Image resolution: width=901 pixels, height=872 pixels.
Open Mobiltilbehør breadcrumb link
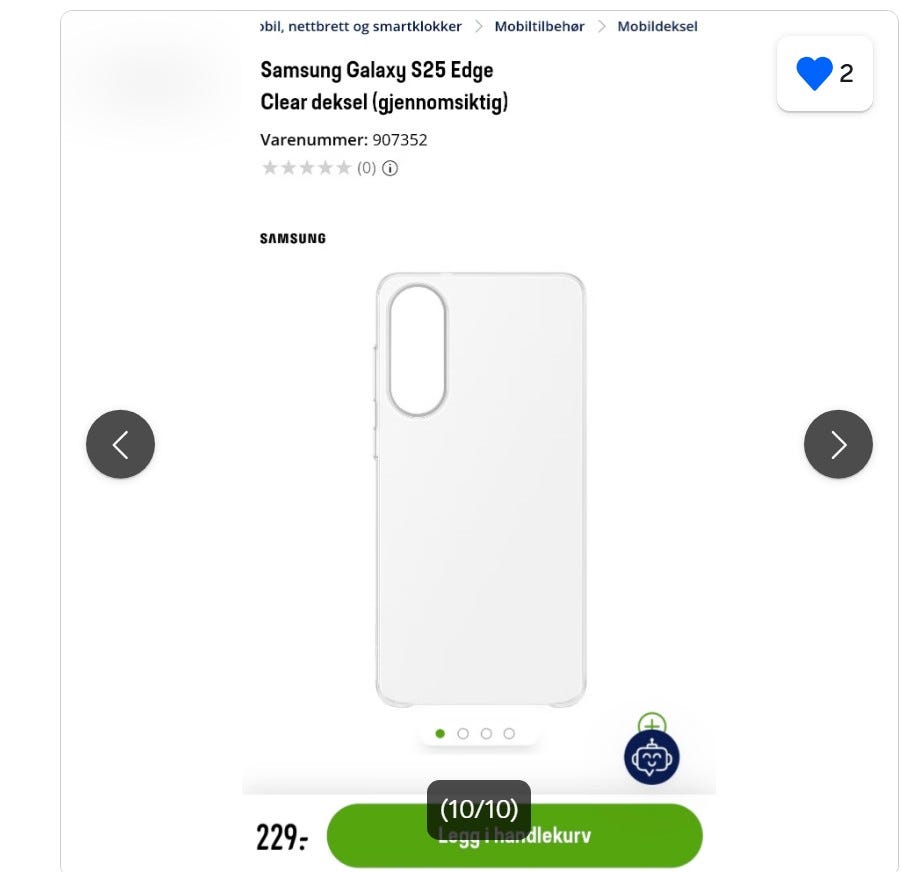coord(539,26)
